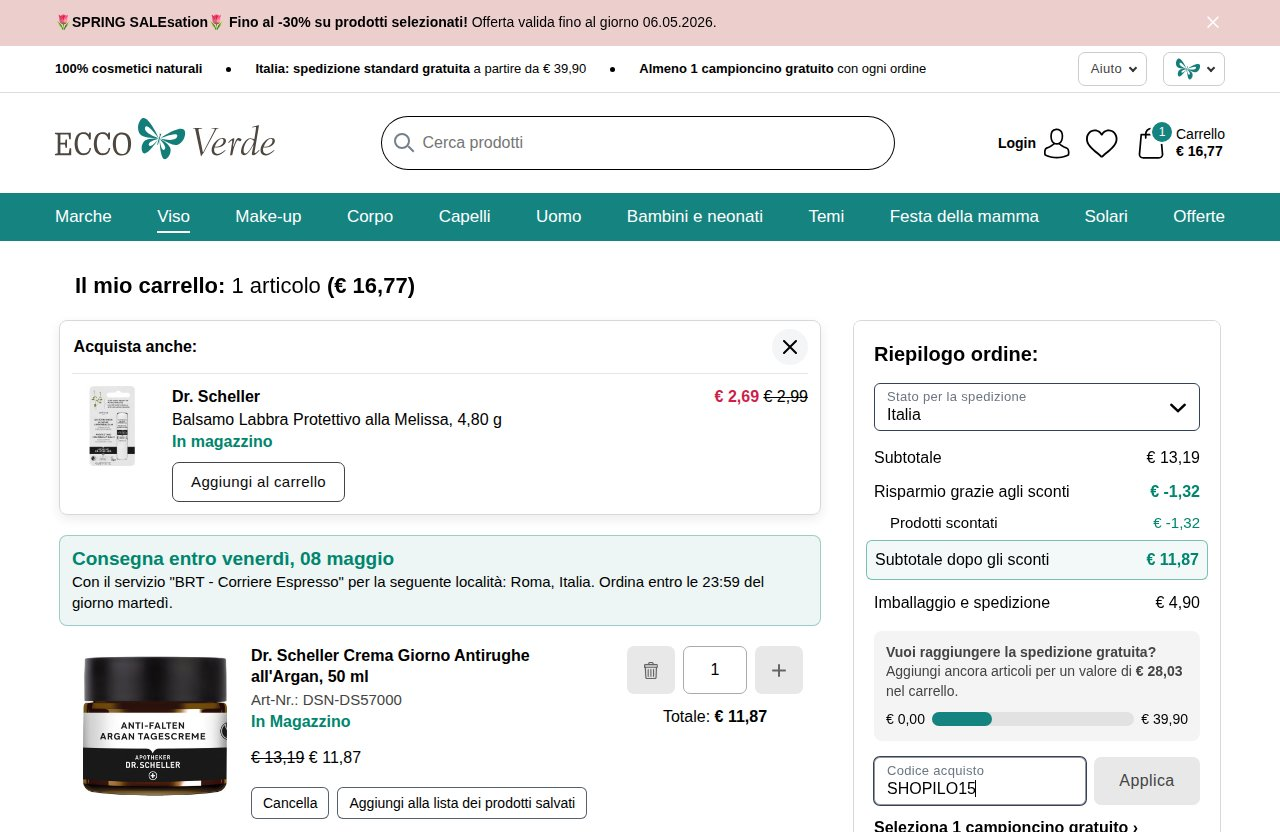This screenshot has height=832, width=1280.
Task: Click the Consegna entro venerdì, 08 maggio heading
Action: (233, 559)
